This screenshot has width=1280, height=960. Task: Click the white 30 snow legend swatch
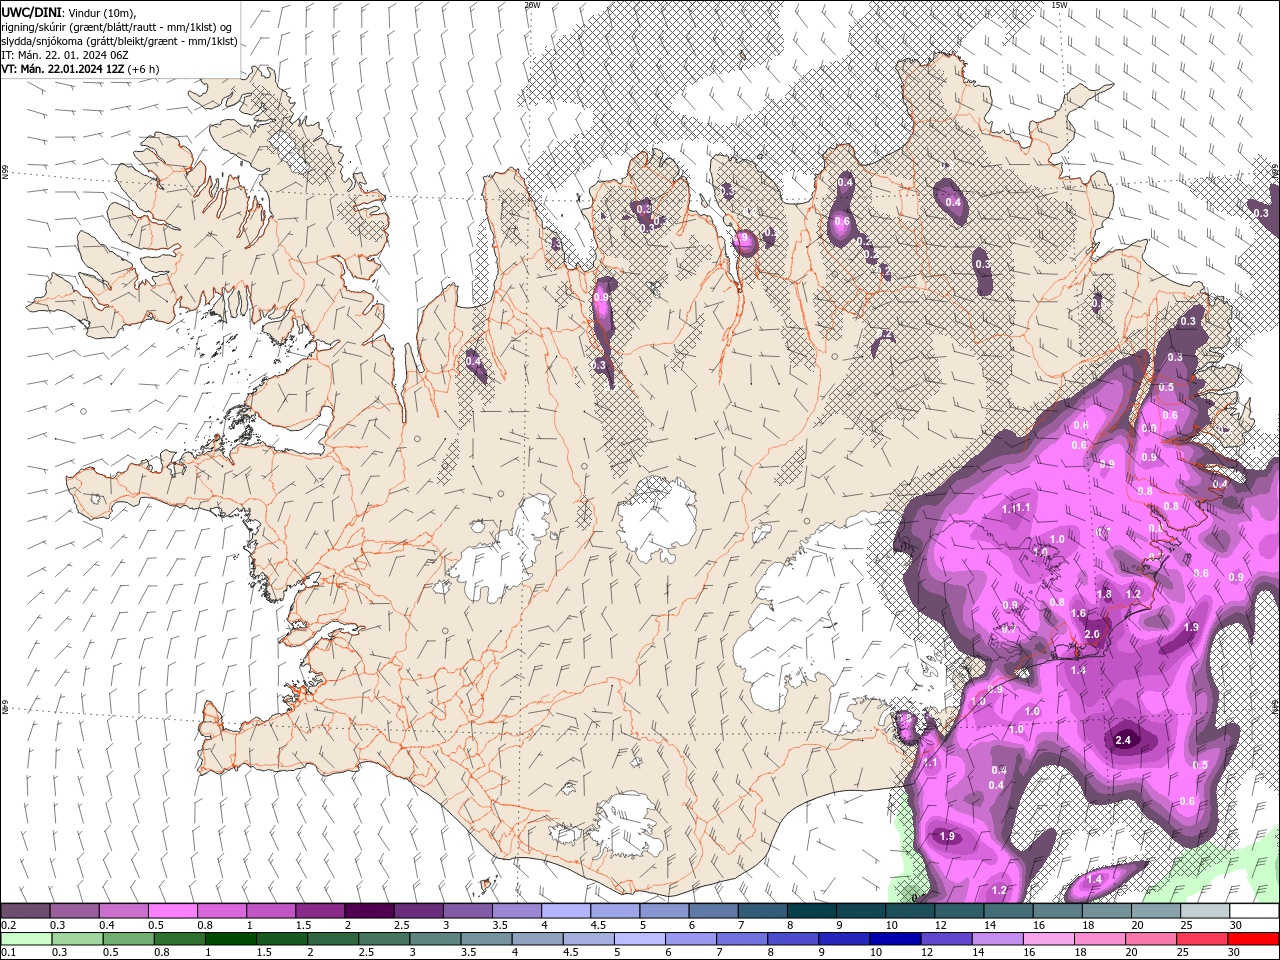pos(1254,911)
